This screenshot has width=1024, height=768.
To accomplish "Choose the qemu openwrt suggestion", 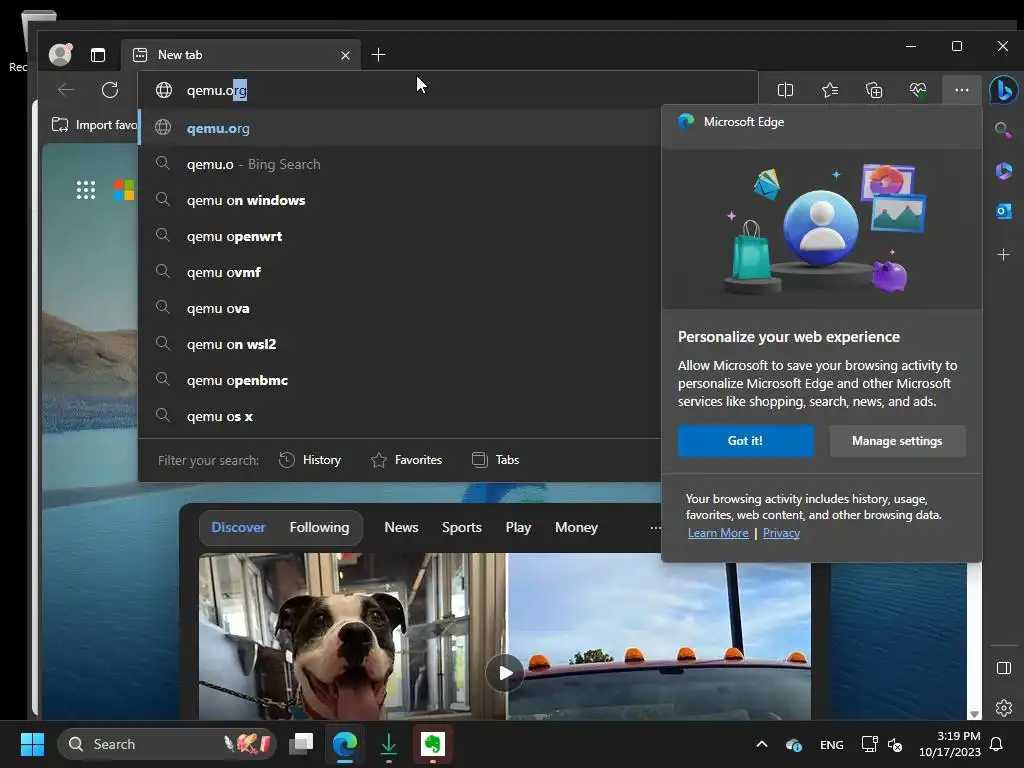I will pos(401,236).
